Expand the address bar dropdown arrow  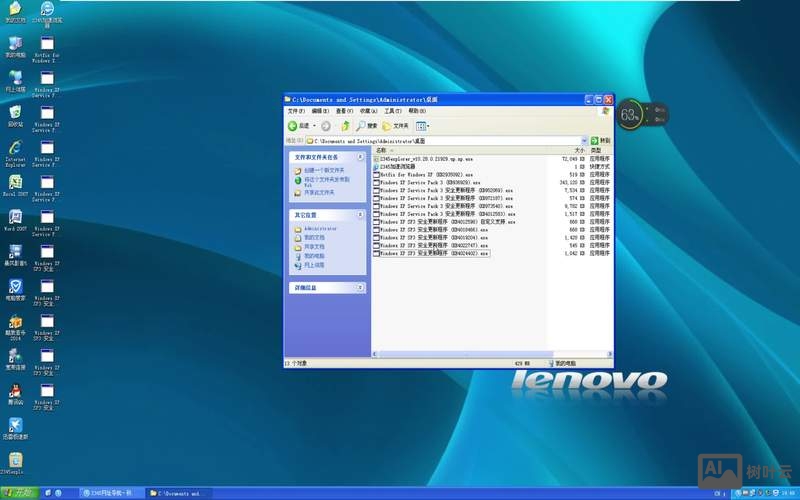(584, 141)
